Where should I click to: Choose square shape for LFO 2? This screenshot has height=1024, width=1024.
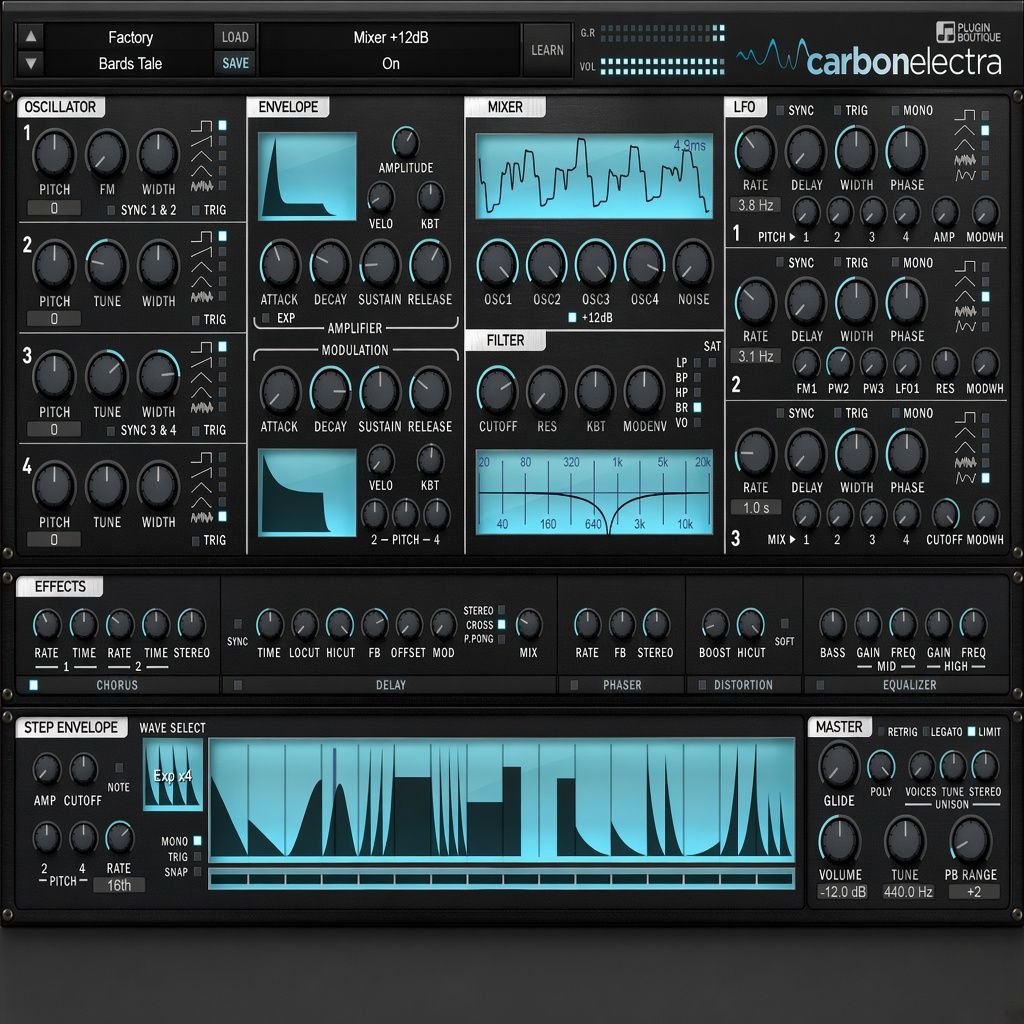[x=985, y=267]
